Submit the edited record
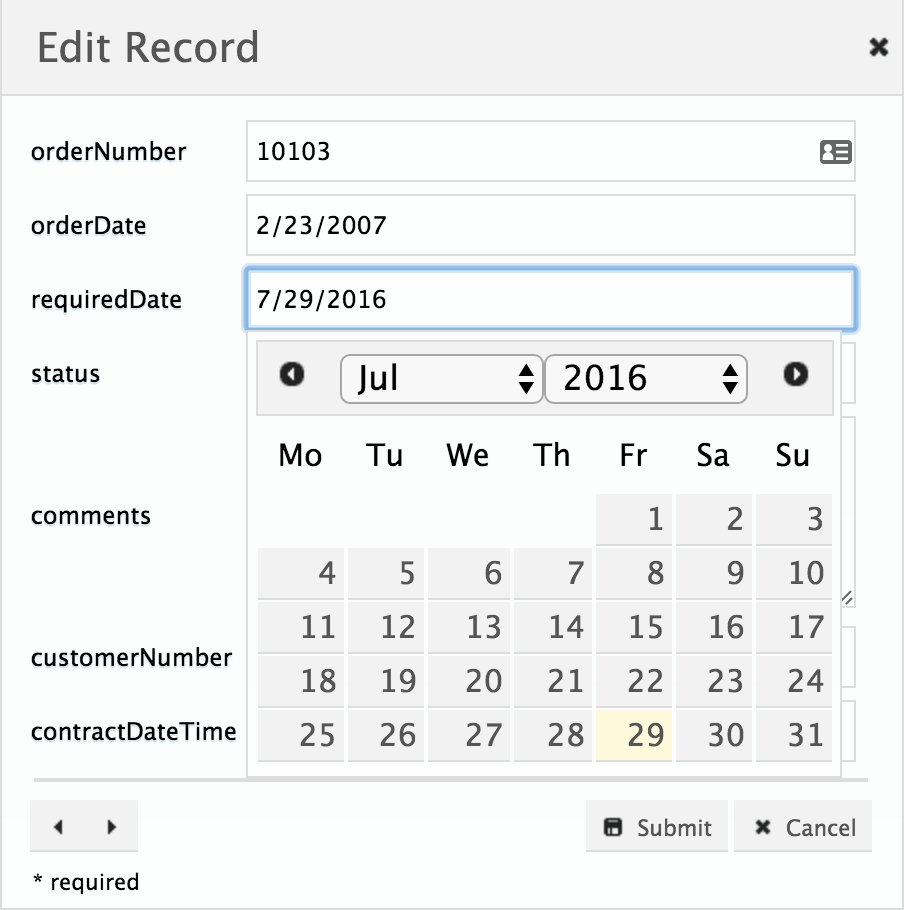 [x=657, y=826]
